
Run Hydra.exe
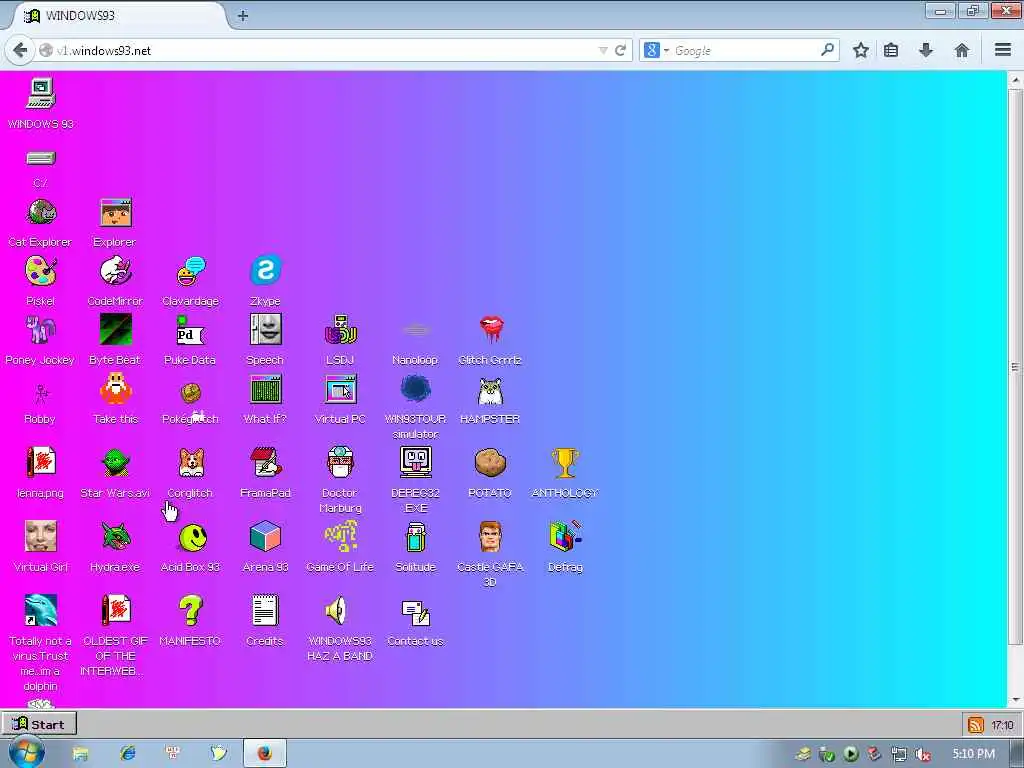tap(116, 536)
